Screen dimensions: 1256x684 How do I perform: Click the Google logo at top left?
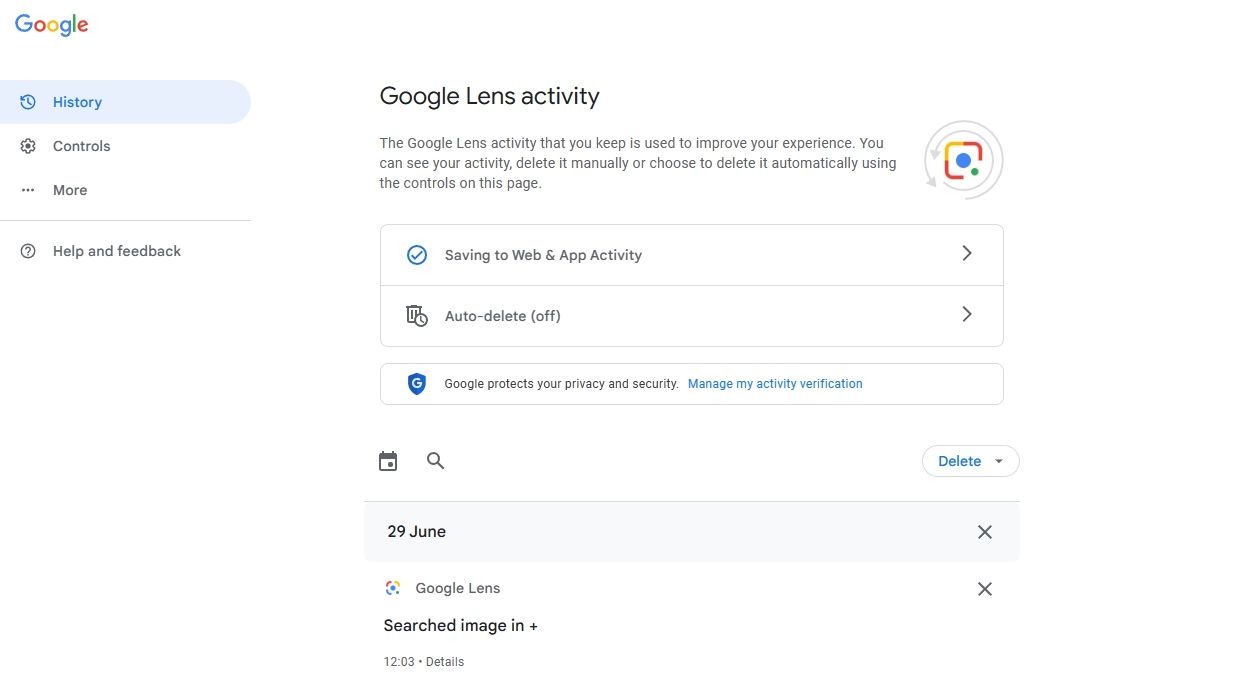pos(51,24)
